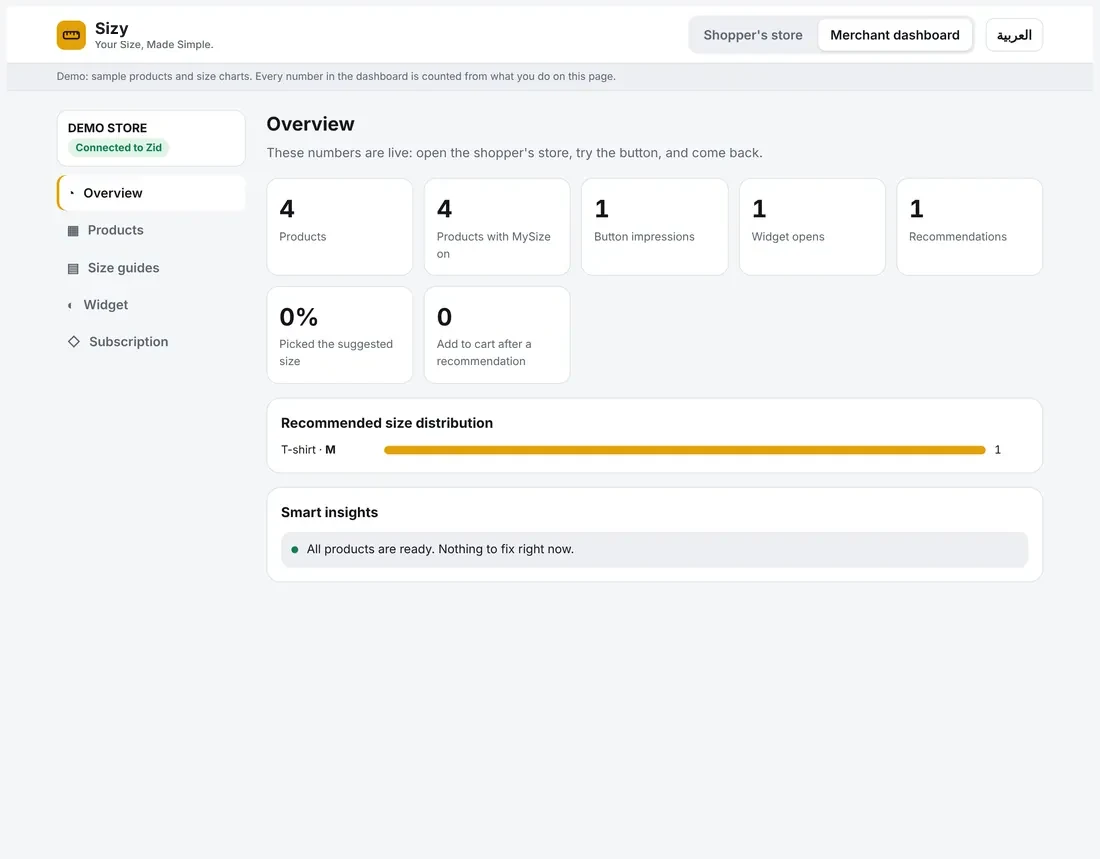The height and width of the screenshot is (859, 1100).
Task: Click the Picked the suggested size card
Action: (x=340, y=335)
